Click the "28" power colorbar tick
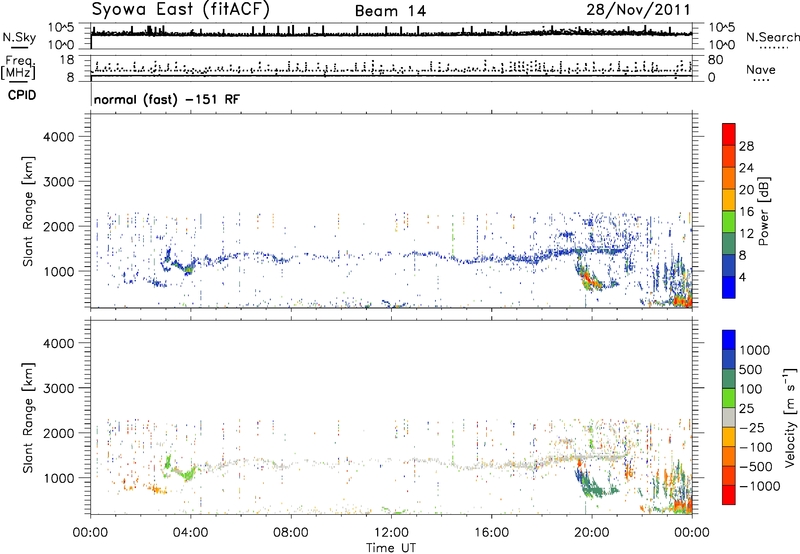Viewport: 800px width, 554px height. [746, 146]
